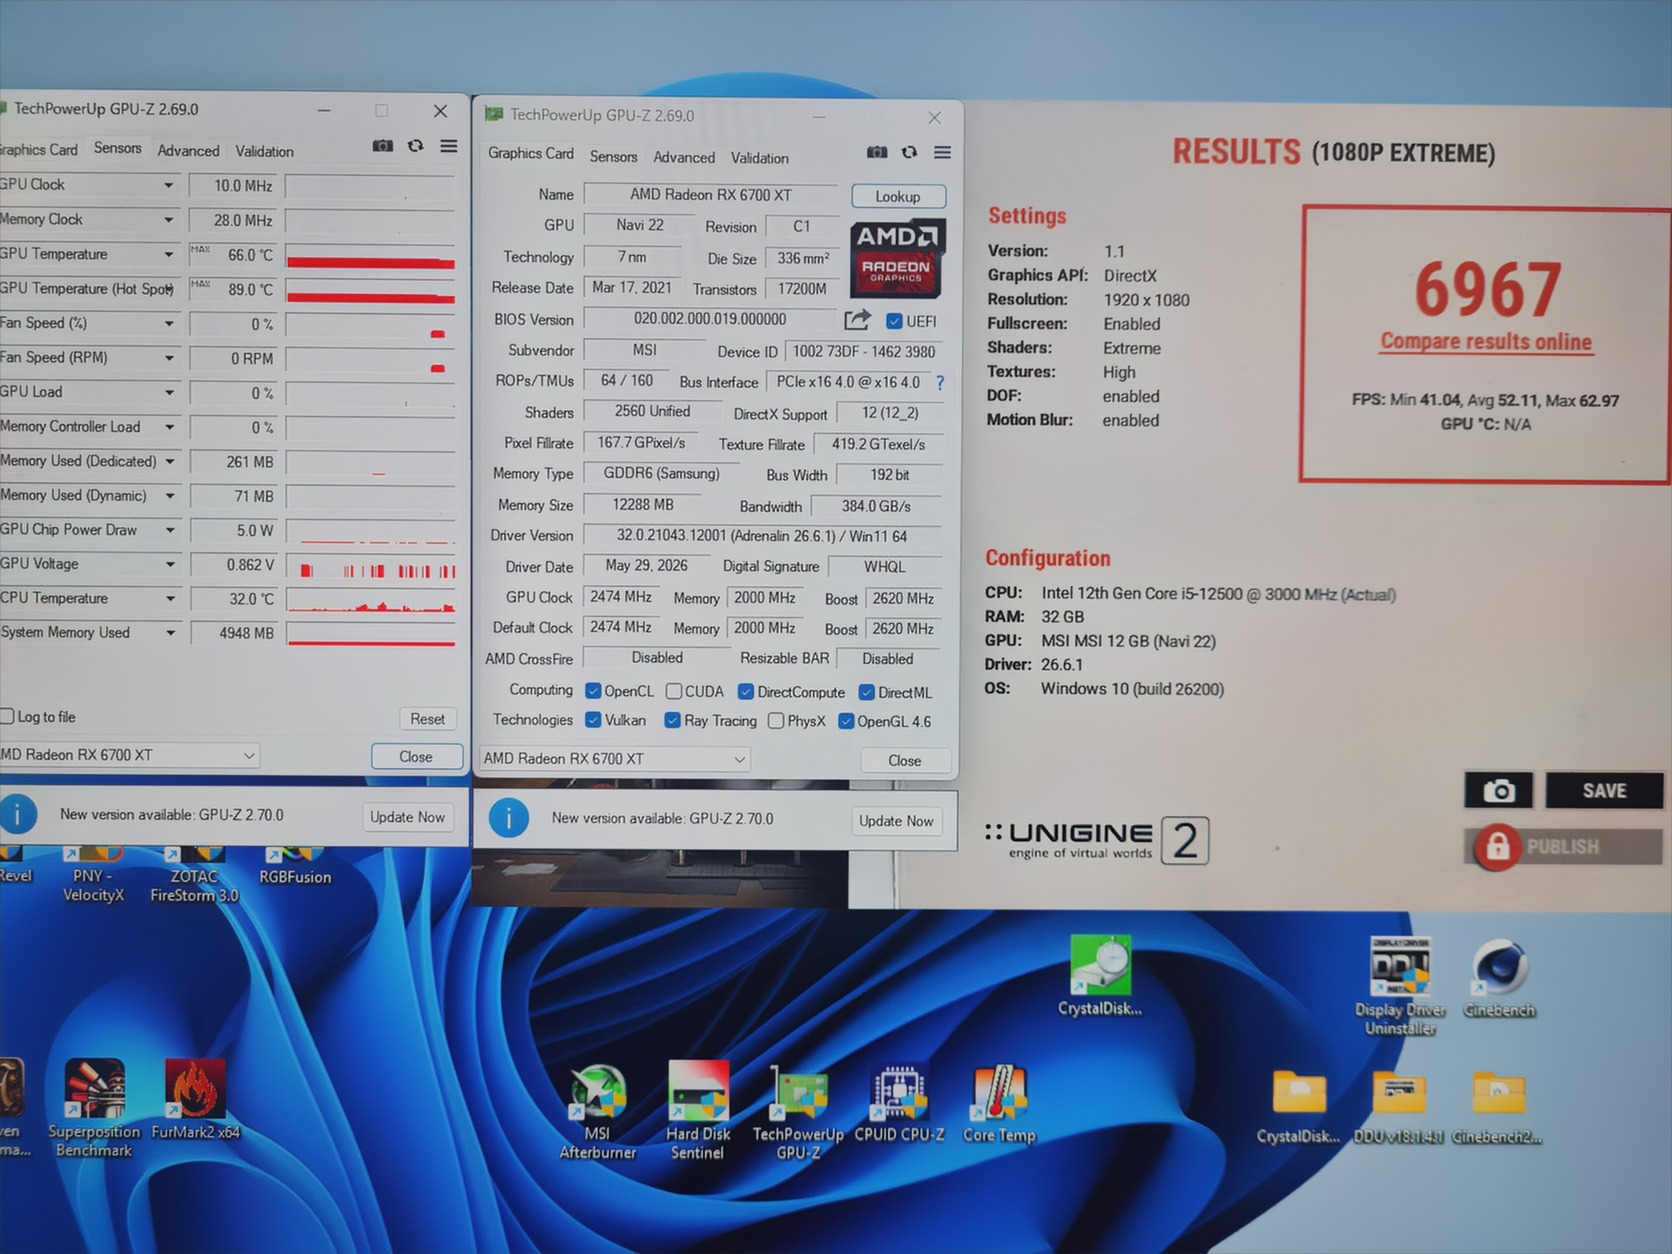Click Unigine SAVE button
This screenshot has width=1672, height=1254.
pos(1604,791)
